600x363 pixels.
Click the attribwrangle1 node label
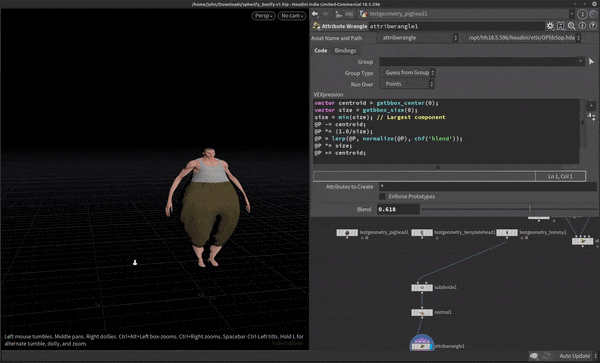(450, 346)
